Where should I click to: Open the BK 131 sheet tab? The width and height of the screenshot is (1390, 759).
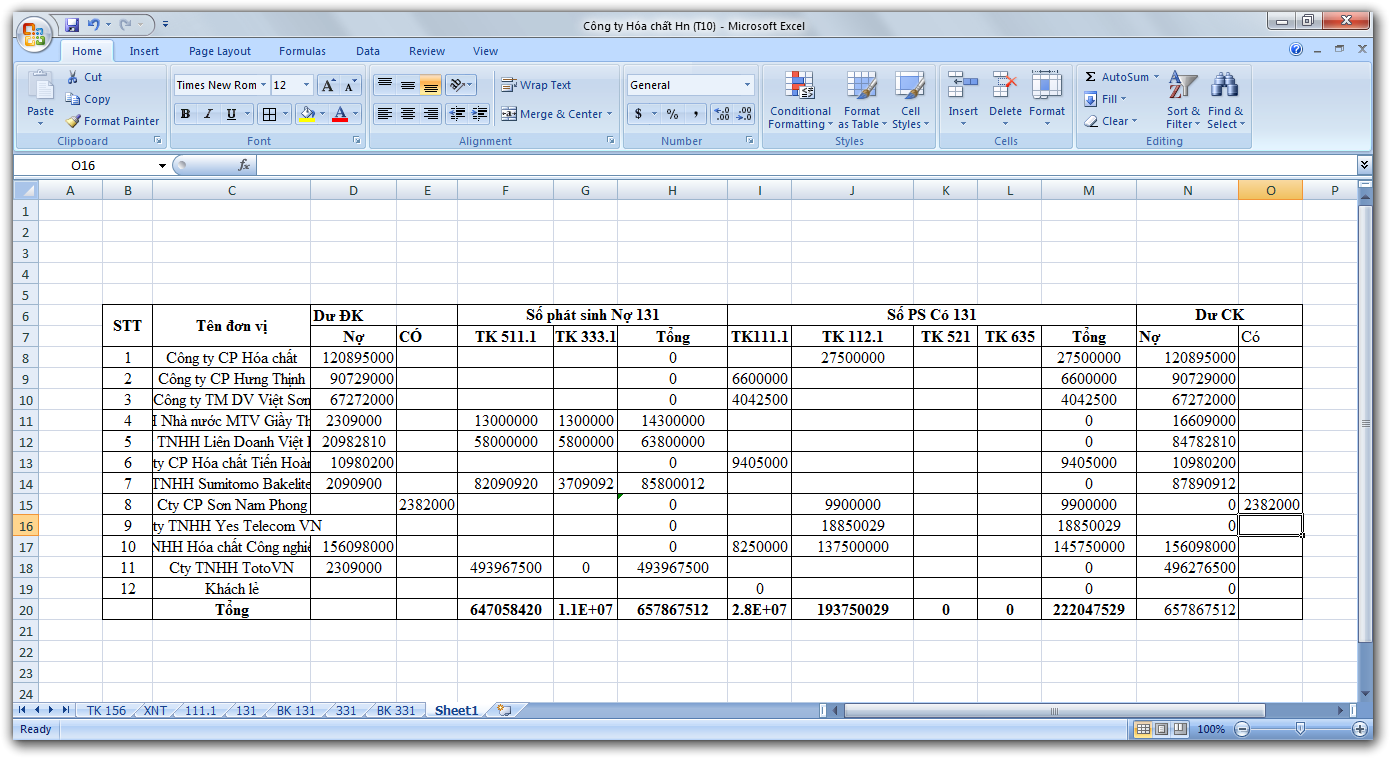point(295,710)
